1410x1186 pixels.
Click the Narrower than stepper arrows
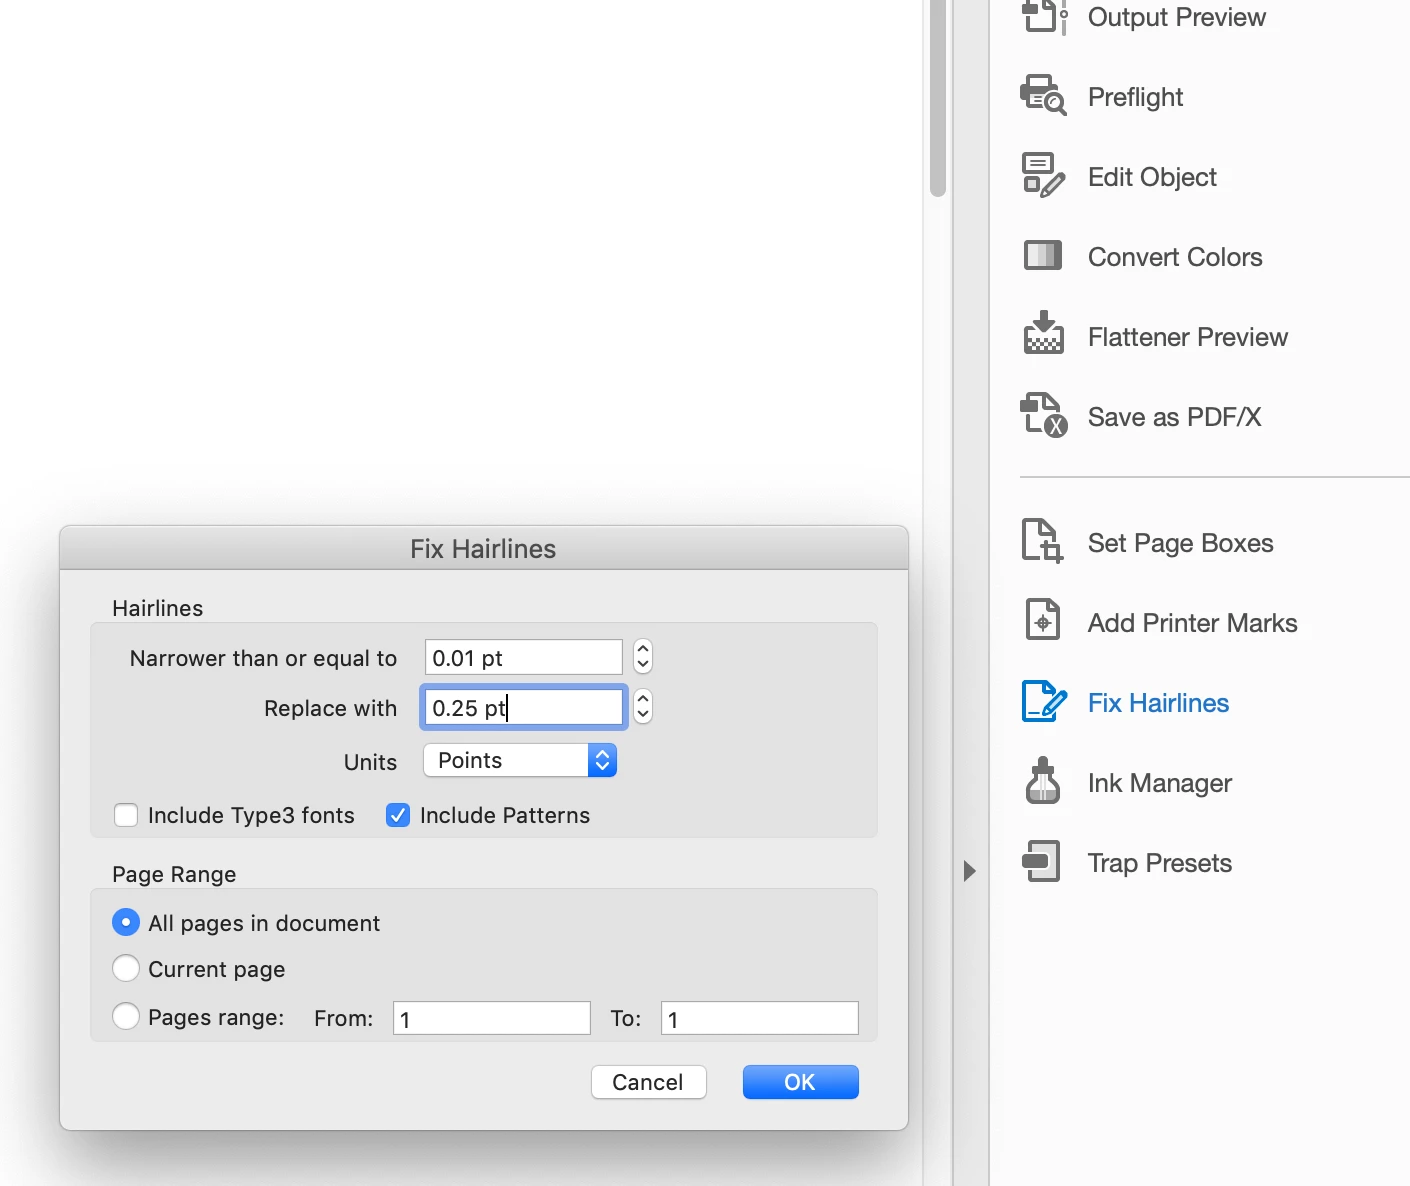[x=643, y=657]
